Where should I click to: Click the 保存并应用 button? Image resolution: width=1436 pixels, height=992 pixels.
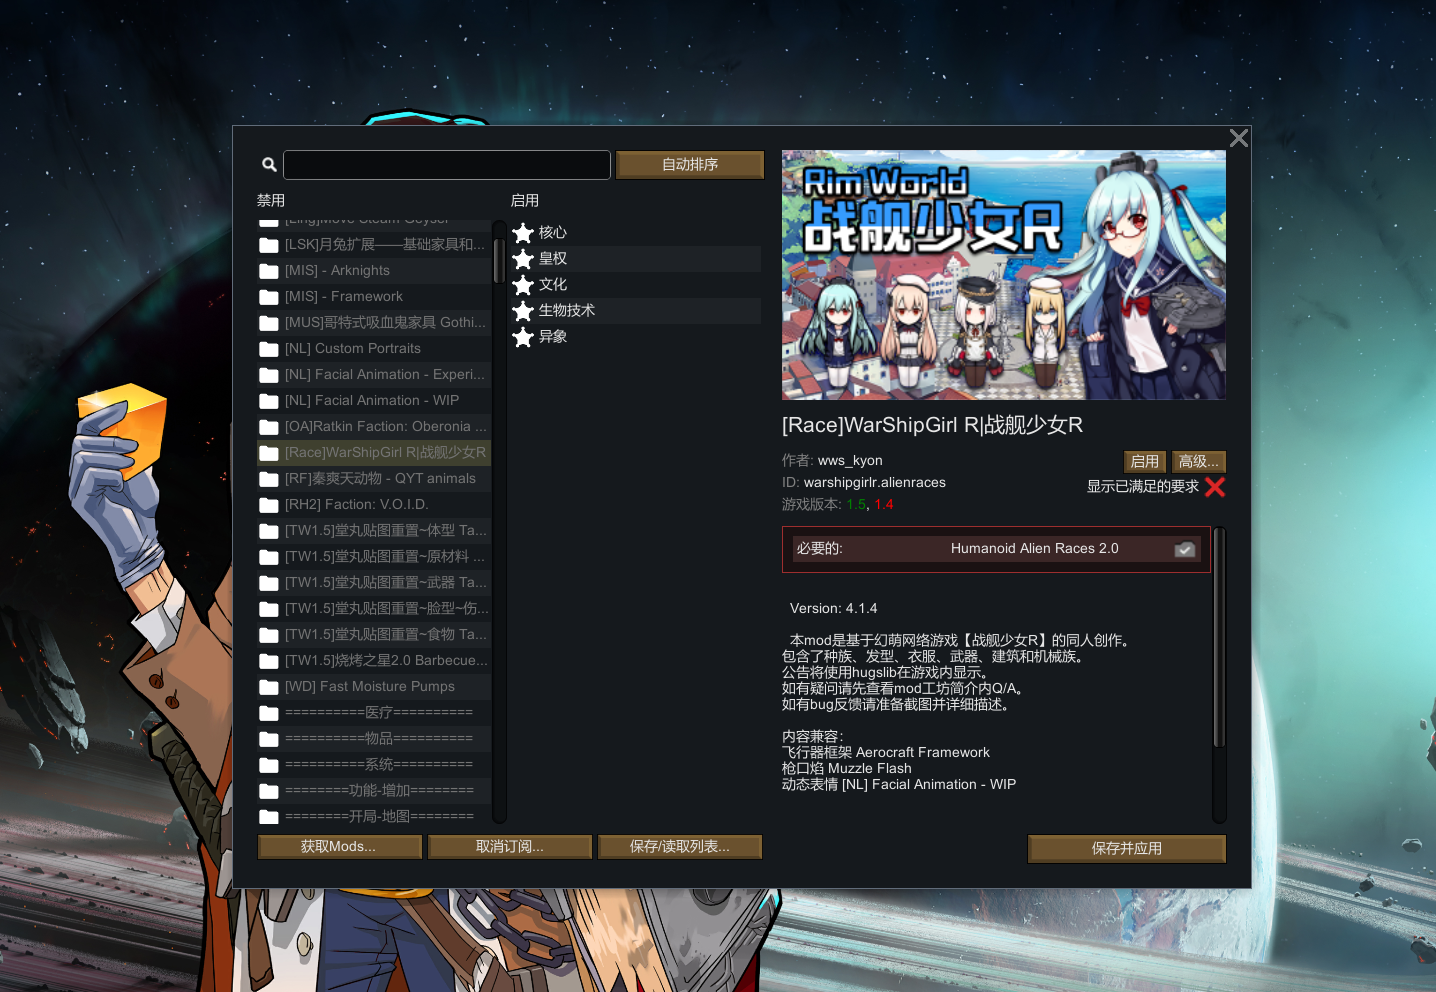pyautogui.click(x=1127, y=848)
